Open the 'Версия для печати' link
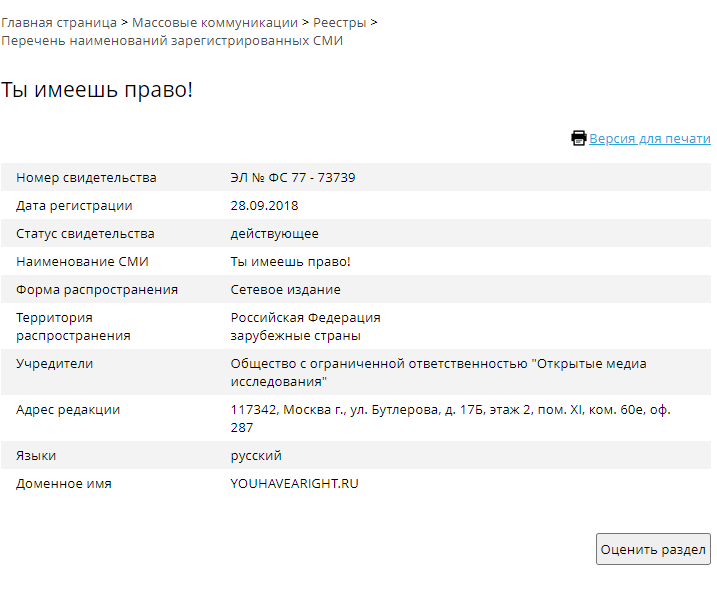This screenshot has width=717, height=604. (649, 139)
